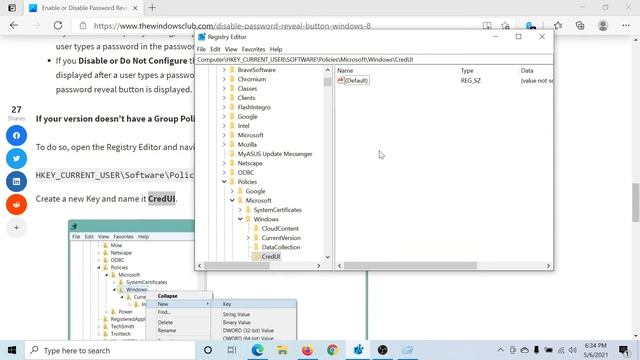Select the FlashIntegro key
Screen dimensions: 640x360
pos(254,107)
